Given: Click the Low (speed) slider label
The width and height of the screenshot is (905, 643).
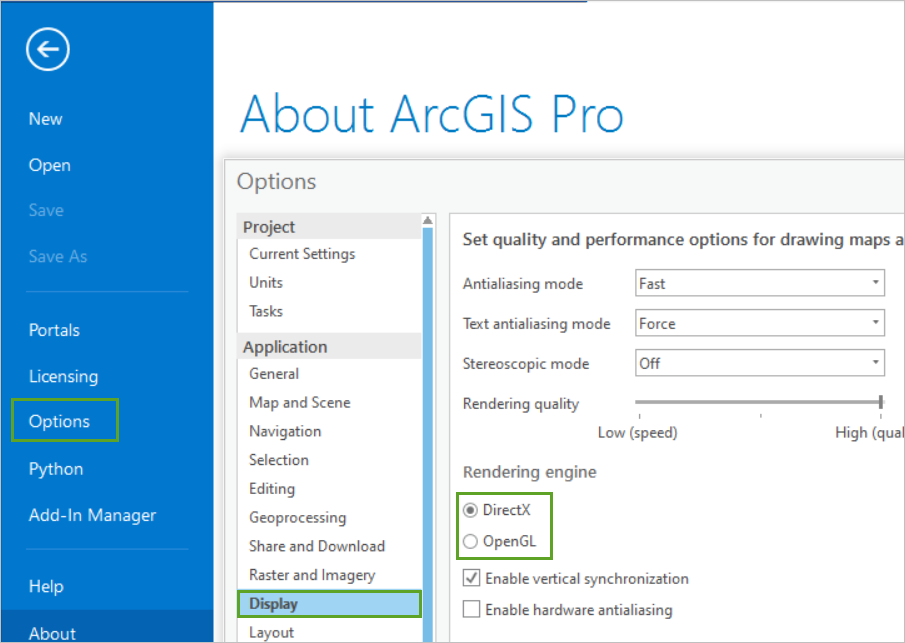Looking at the screenshot, I should [638, 433].
